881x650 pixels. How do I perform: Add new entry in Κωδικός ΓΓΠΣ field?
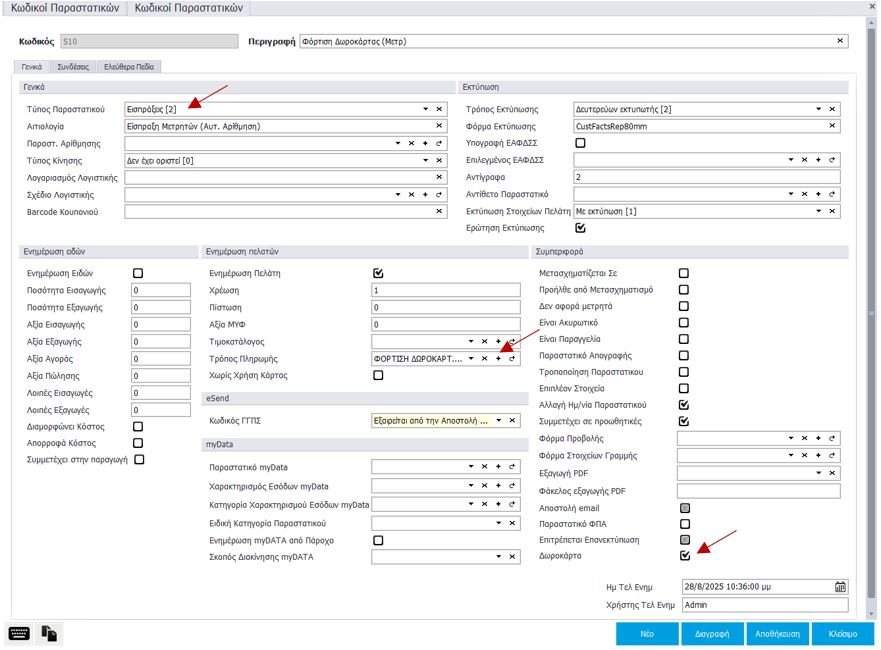497,421
